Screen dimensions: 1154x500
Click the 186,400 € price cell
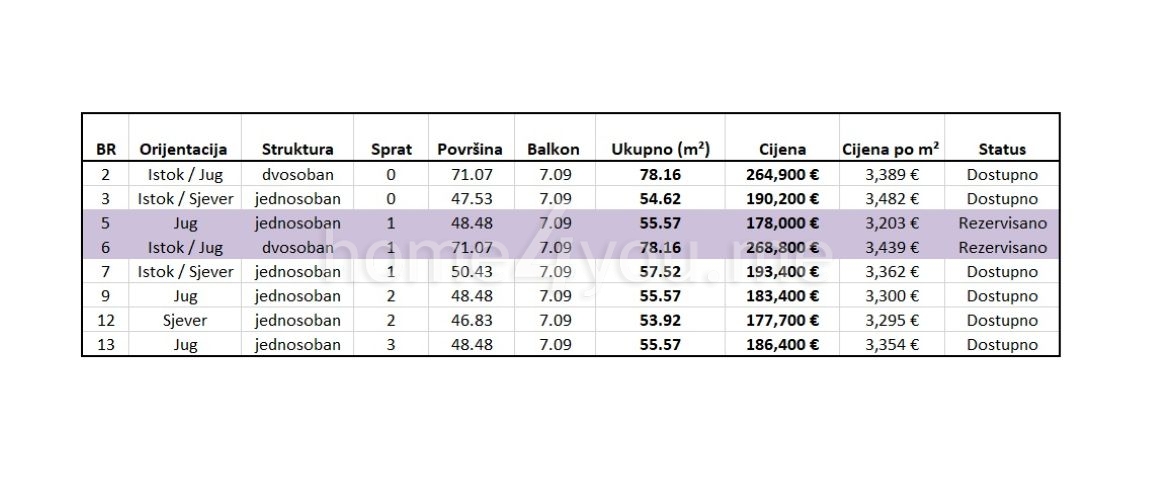pos(782,345)
